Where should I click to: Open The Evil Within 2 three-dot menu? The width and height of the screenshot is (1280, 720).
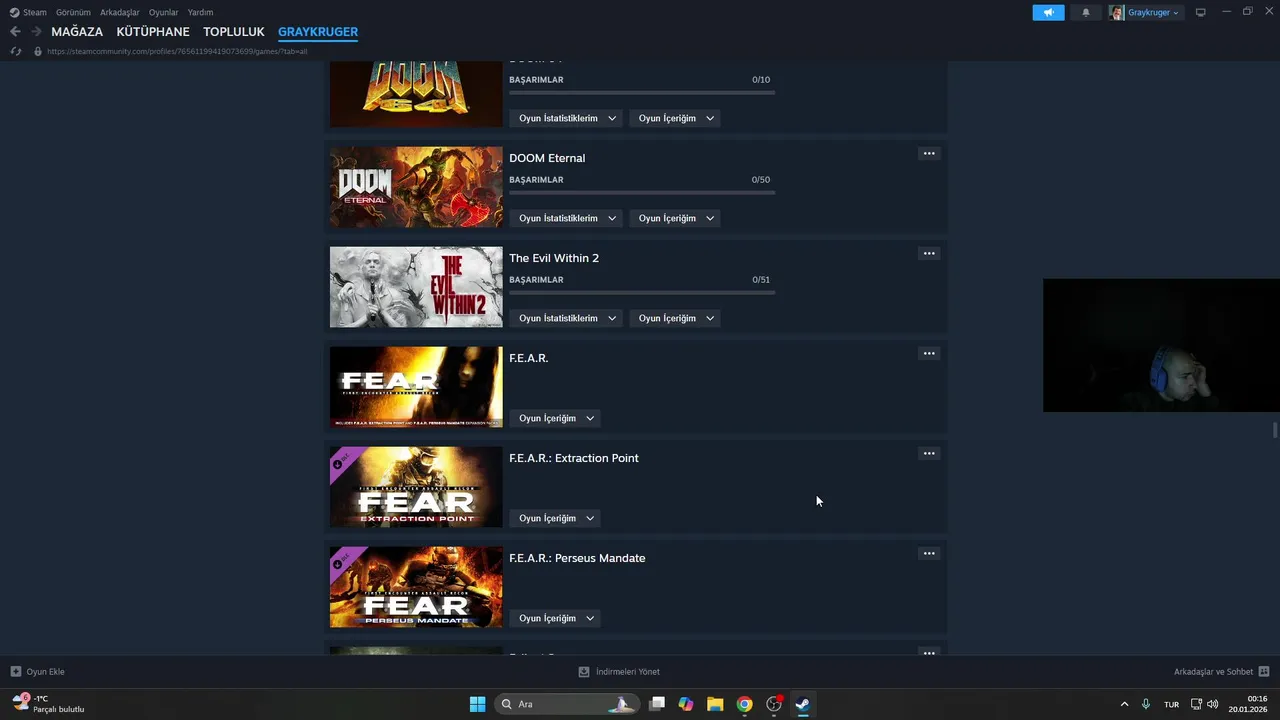tap(929, 253)
